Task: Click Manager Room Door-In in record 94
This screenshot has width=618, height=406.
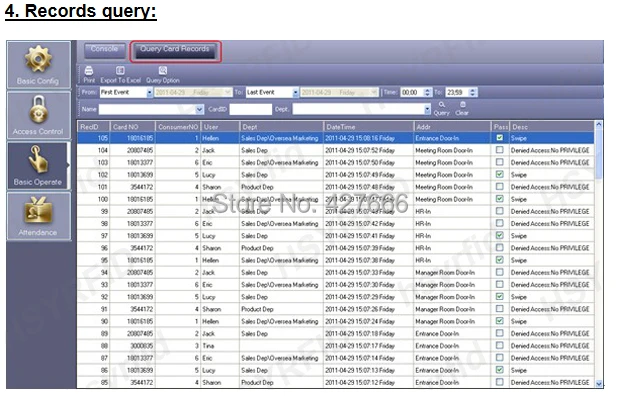Action: point(445,272)
